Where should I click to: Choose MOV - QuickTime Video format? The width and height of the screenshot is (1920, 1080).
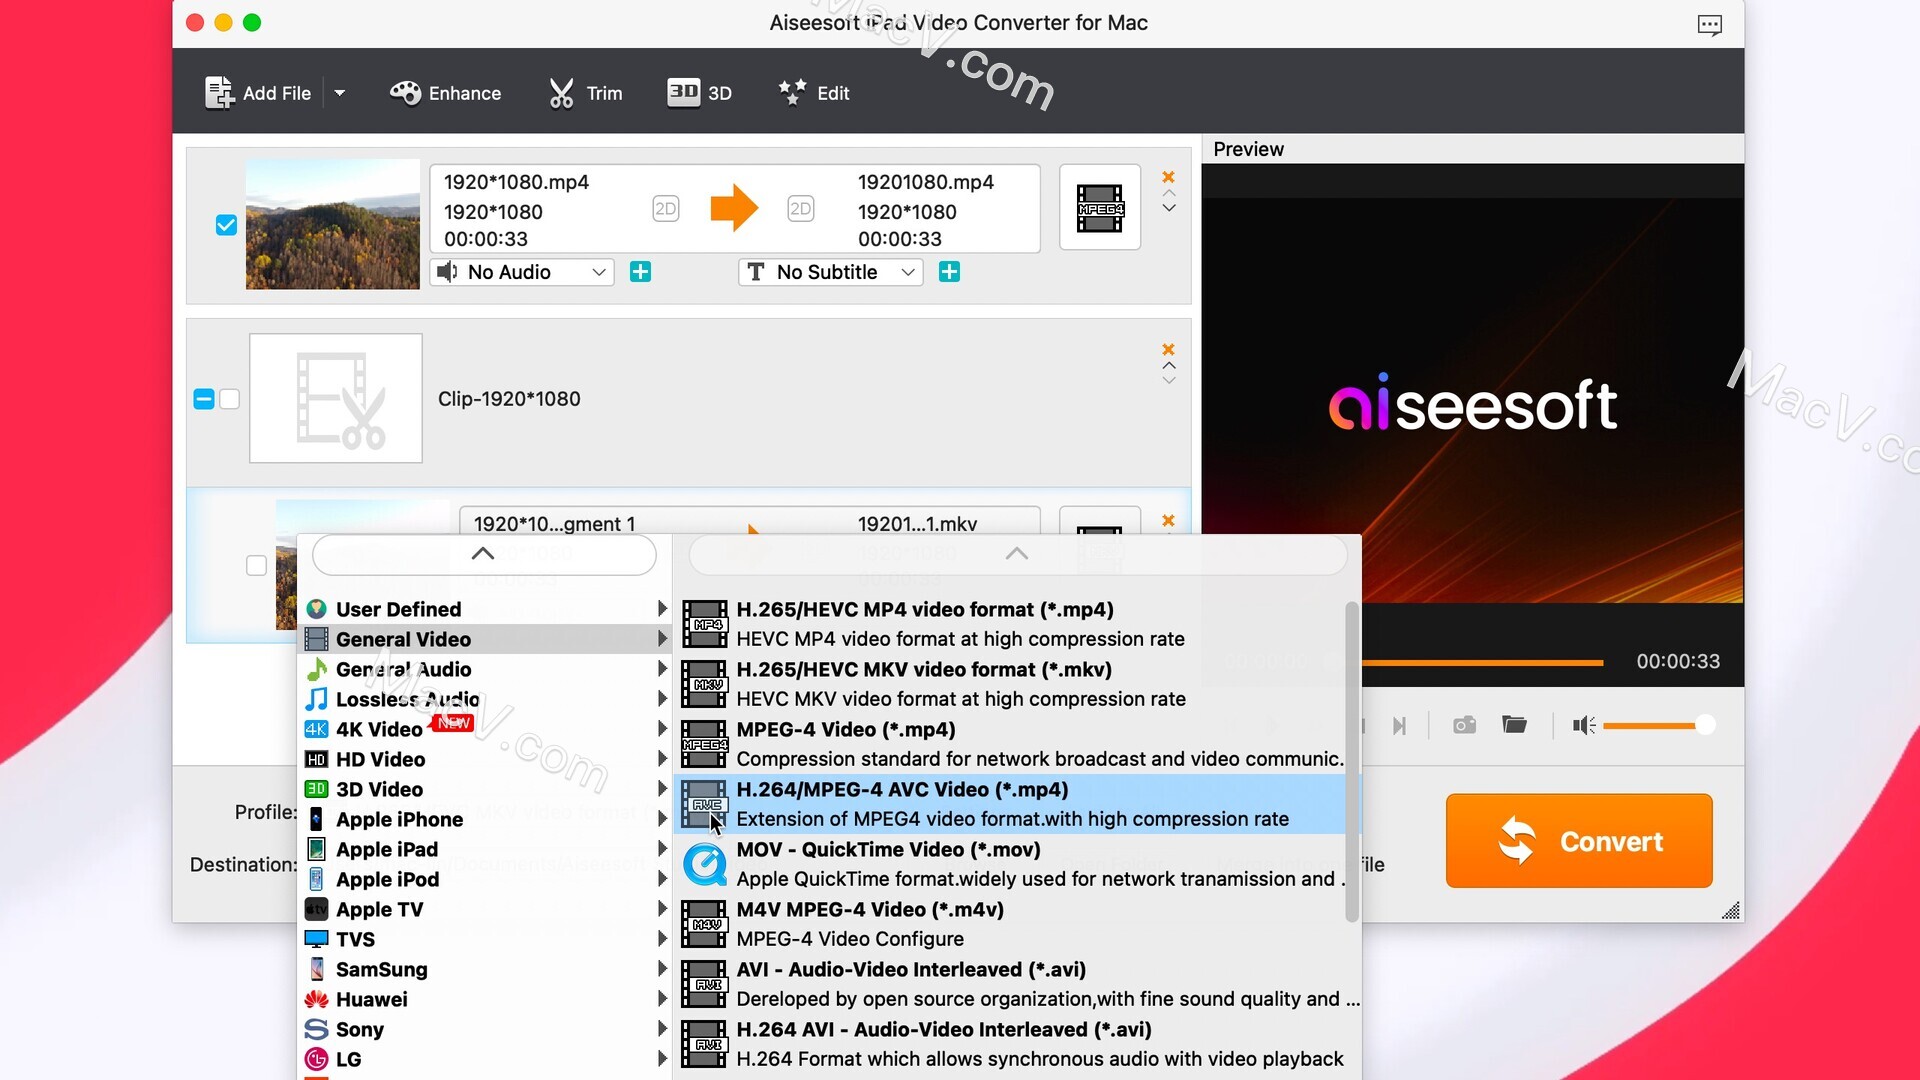click(1010, 864)
